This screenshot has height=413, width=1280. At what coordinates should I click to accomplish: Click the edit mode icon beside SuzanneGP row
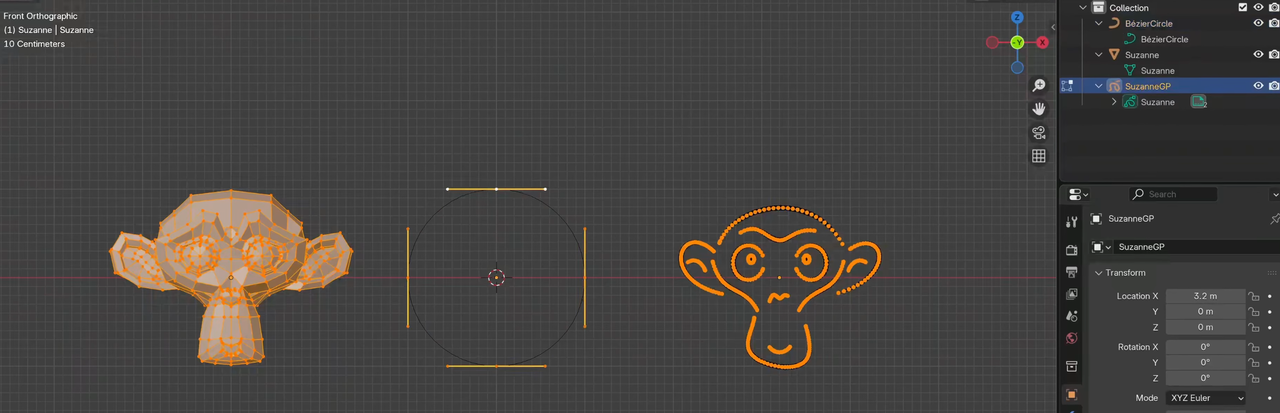tap(1068, 86)
